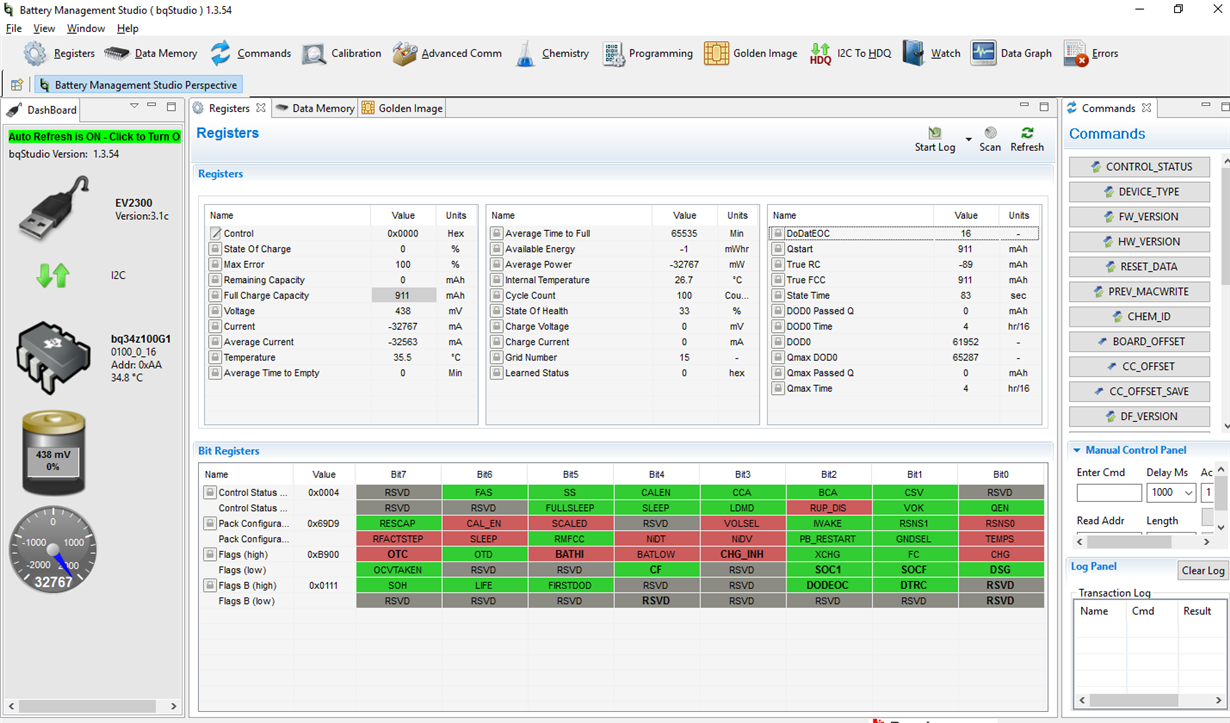1230x723 pixels.
Task: Open I2C To HDQ tool
Action: click(850, 53)
